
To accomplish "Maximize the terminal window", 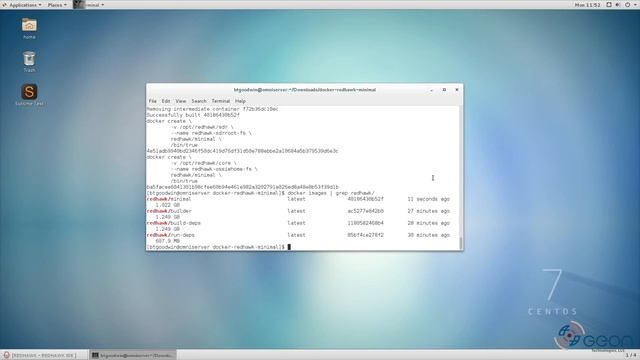I will point(444,90).
